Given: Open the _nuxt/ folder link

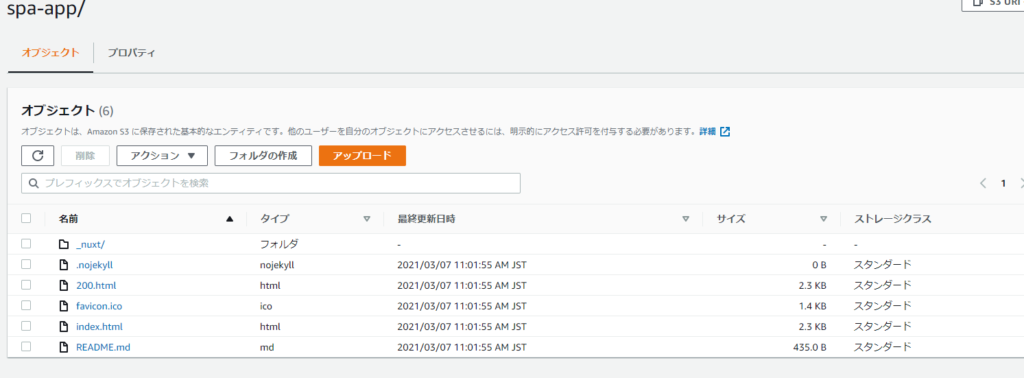Looking at the screenshot, I should pyautogui.click(x=91, y=244).
